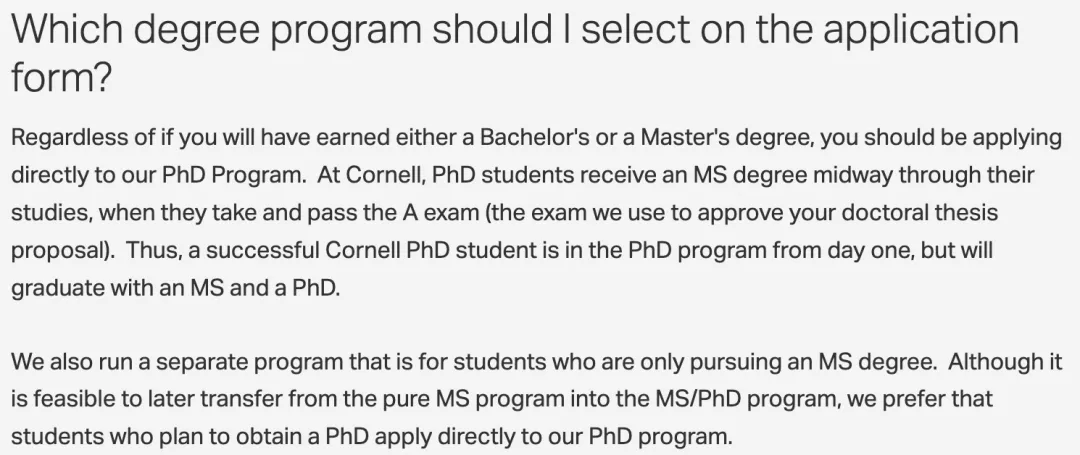Click the words "PhD Program." after "directly to our"
The height and width of the screenshot is (455, 1080).
tap(235, 175)
